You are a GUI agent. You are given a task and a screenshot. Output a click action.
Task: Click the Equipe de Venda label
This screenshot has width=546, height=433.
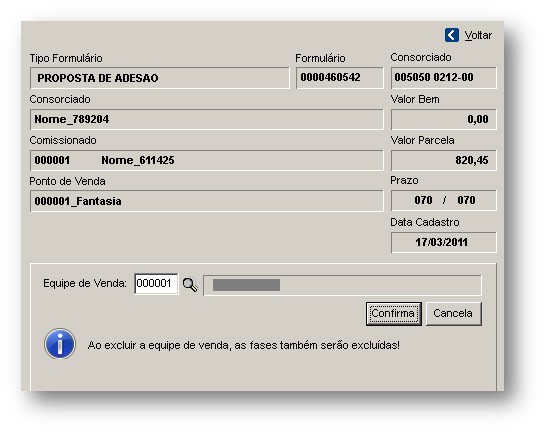(x=85, y=284)
